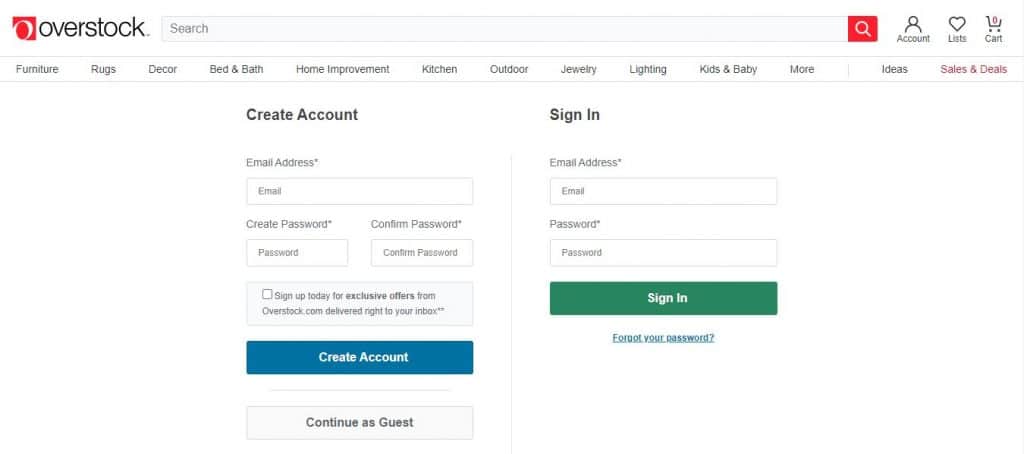This screenshot has height=454, width=1024.
Task: Open the More navigation menu
Action: [x=801, y=69]
